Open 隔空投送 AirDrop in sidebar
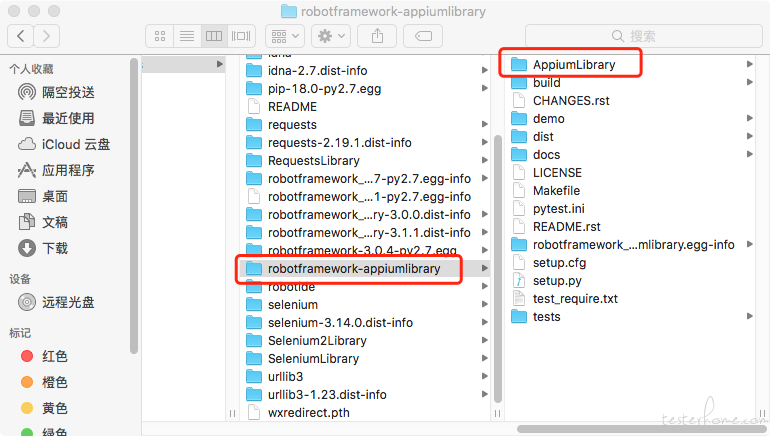The height and width of the screenshot is (436, 770). (x=56, y=92)
